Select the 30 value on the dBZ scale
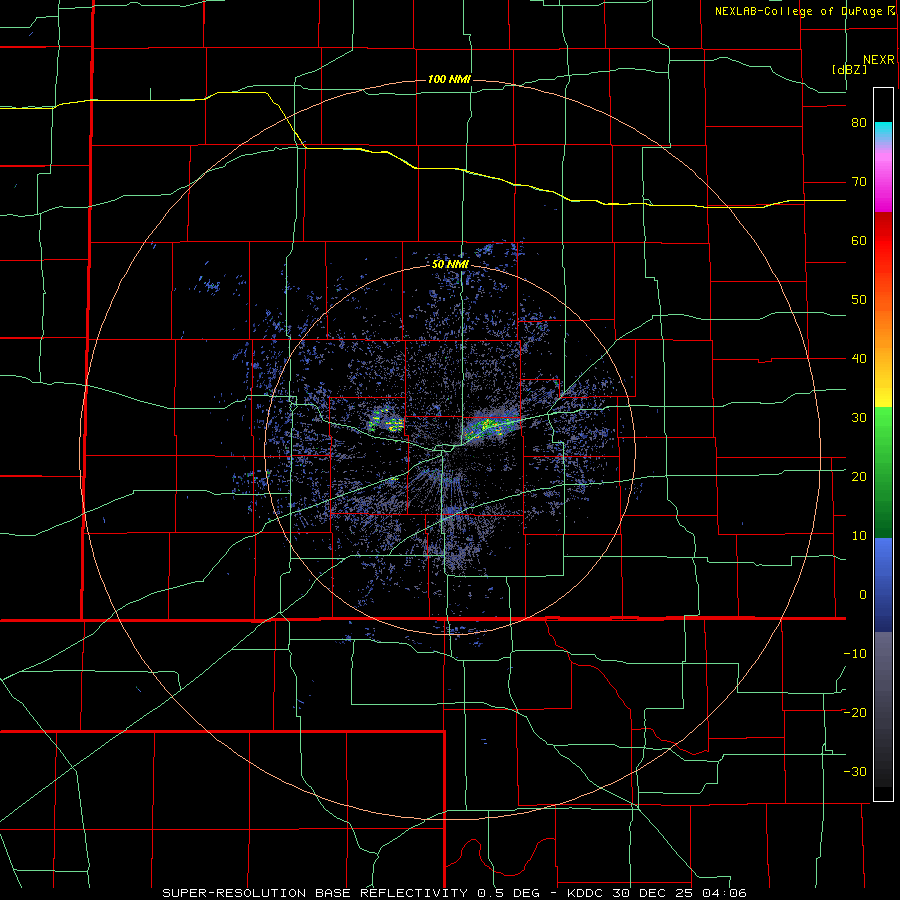The width and height of the screenshot is (900, 900). tap(859, 417)
